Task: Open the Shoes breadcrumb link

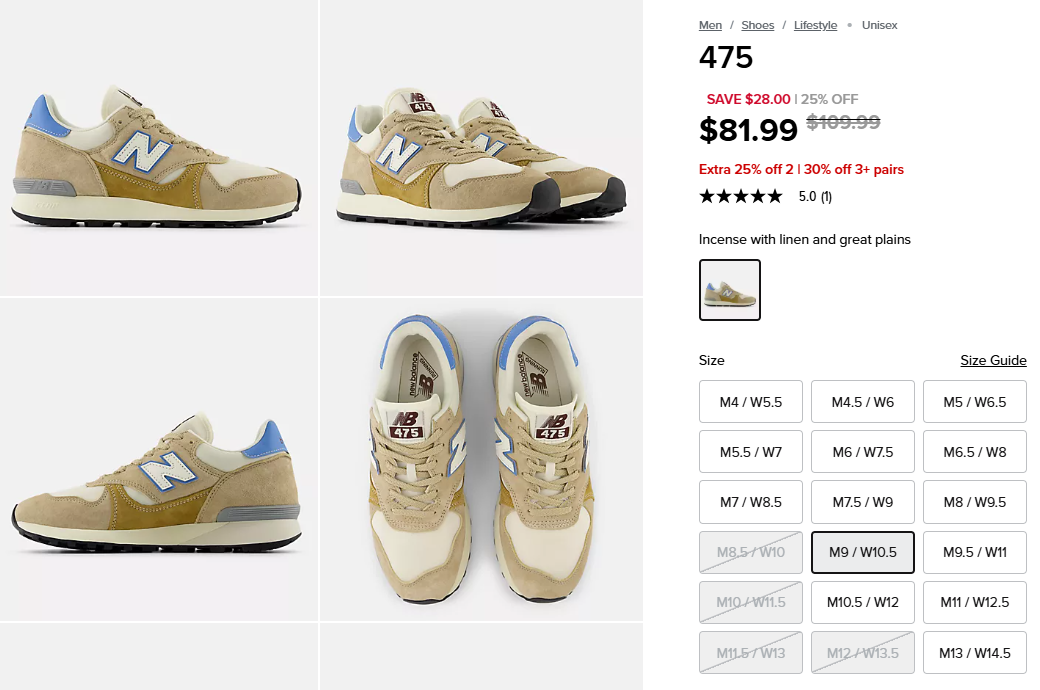Action: [757, 25]
